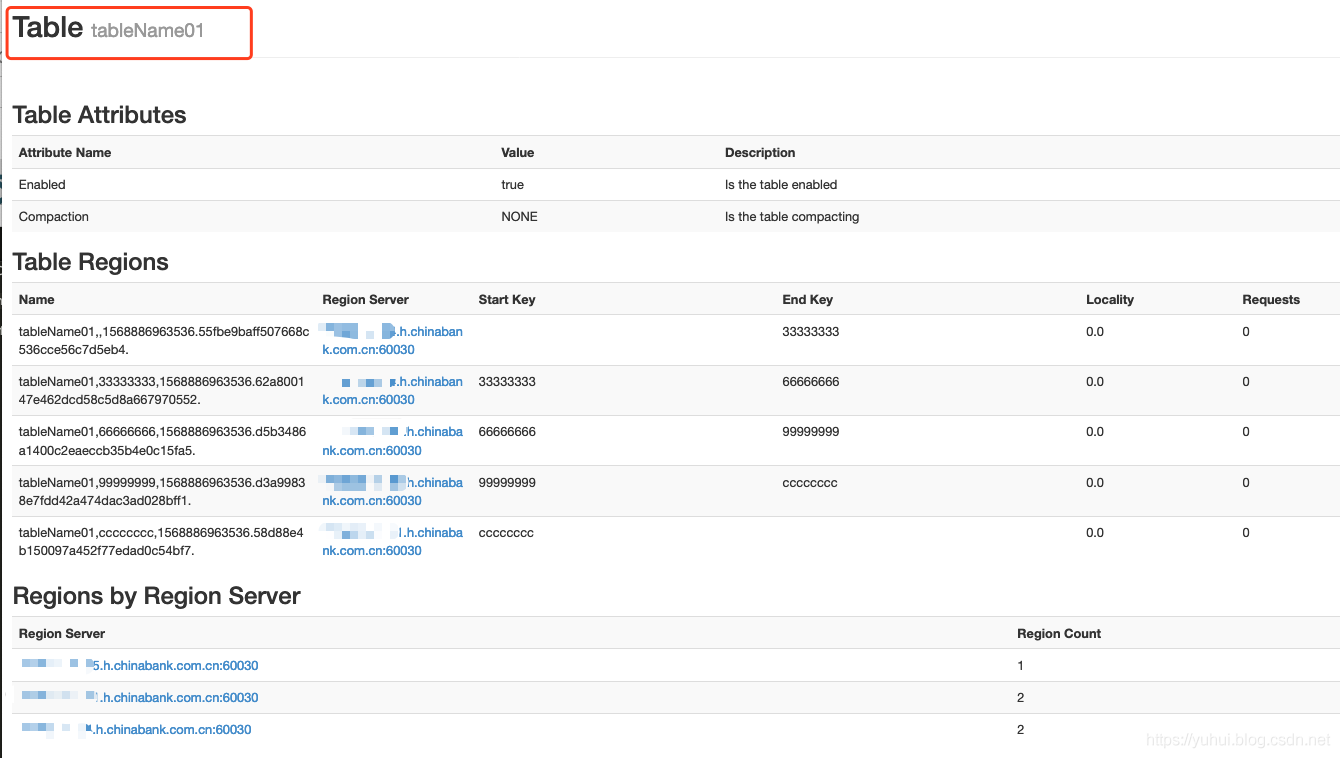The image size is (1340, 758).
Task: Click 'Region Server' header in Regions by Region Server
Action: pos(62,634)
